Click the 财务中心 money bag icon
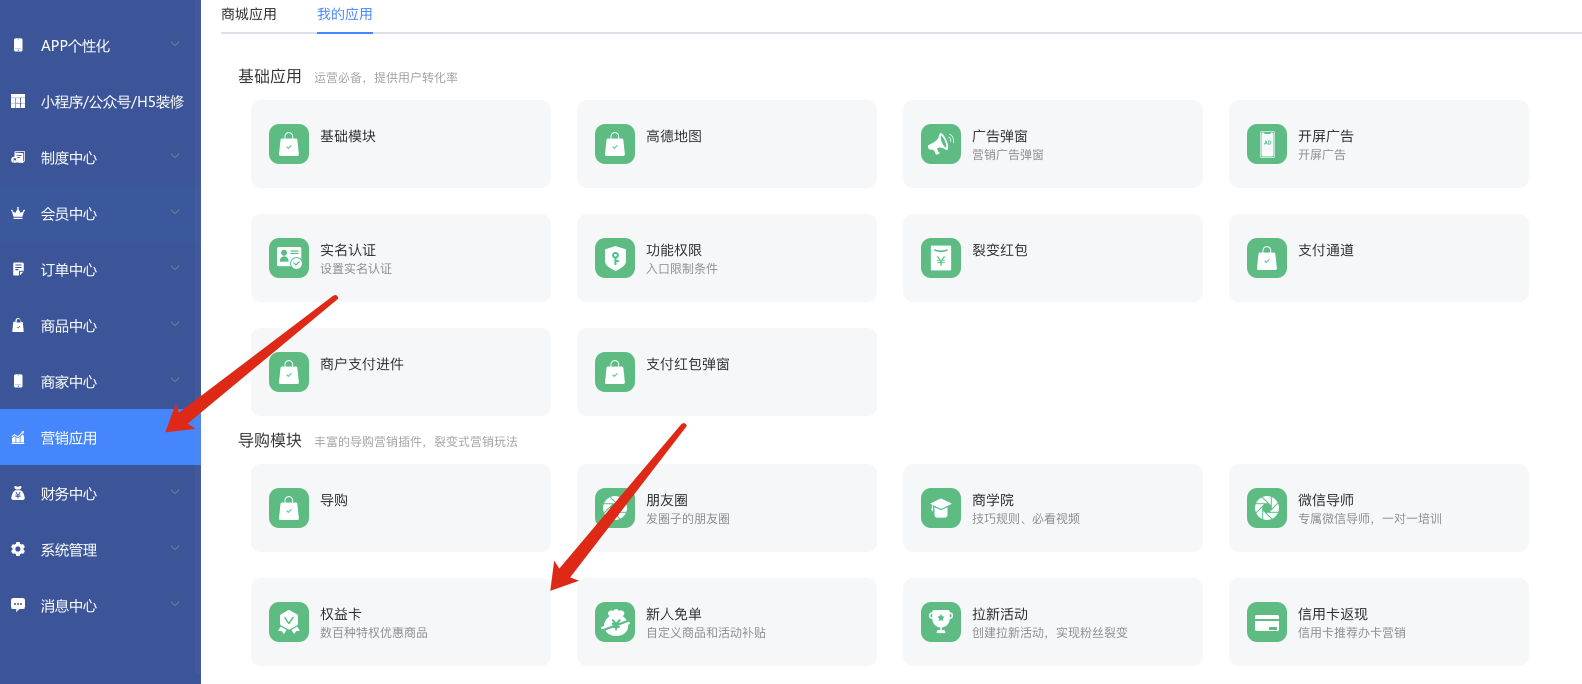 (x=18, y=493)
